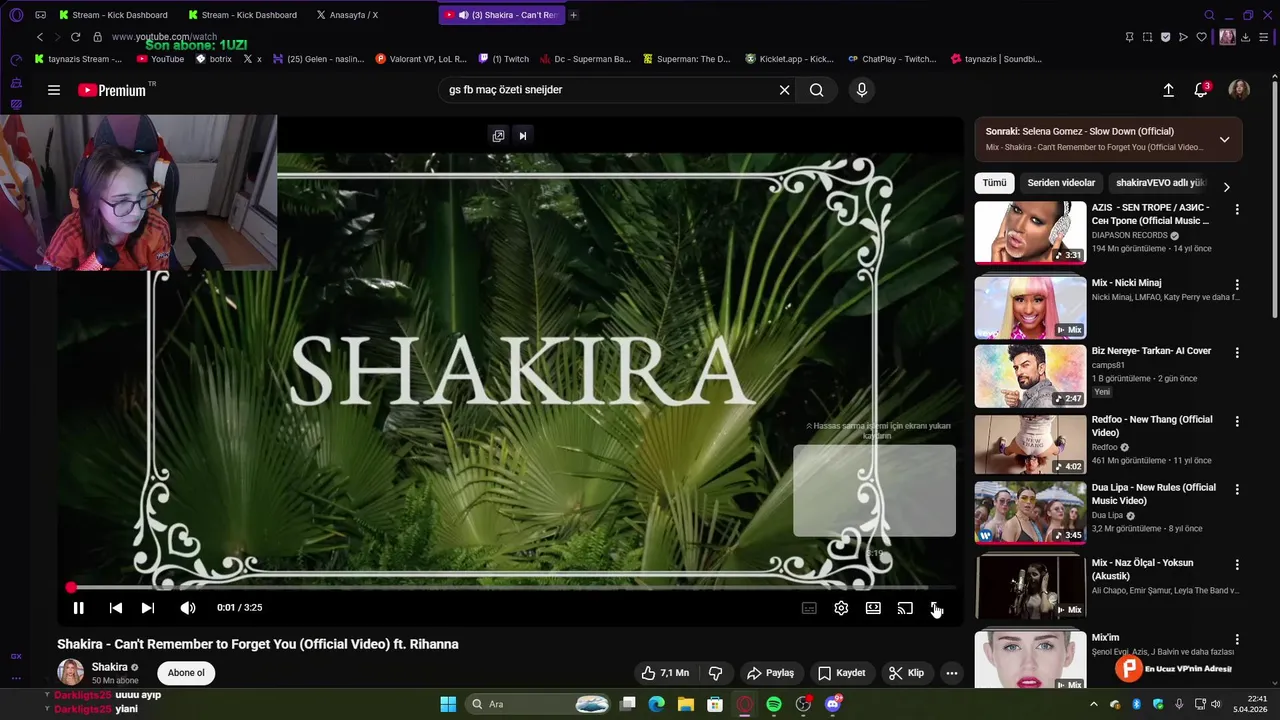
Task: Open YouTube account avatar menu
Action: point(1239,90)
